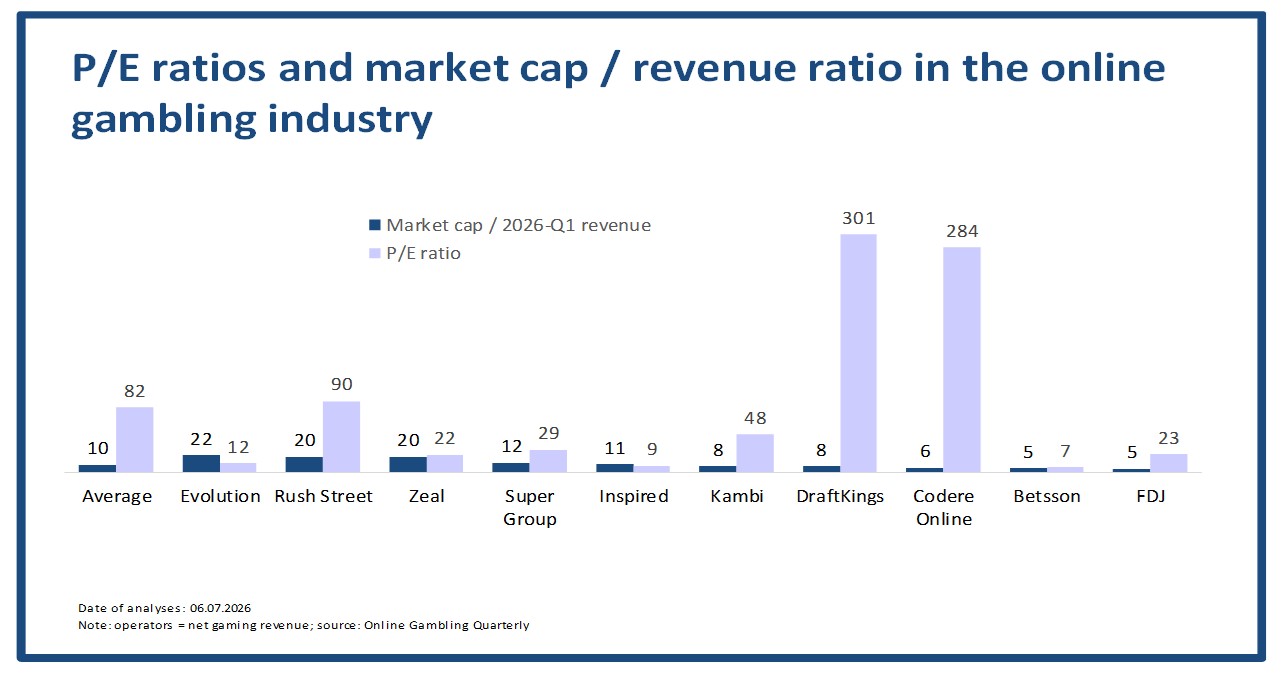This screenshot has height=673, width=1285.
Task: Click the Evolution dark blue market cap bar
Action: 201,463
